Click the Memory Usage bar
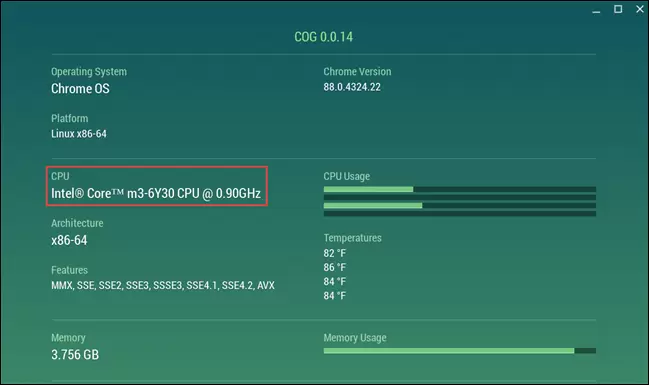 tap(460, 351)
